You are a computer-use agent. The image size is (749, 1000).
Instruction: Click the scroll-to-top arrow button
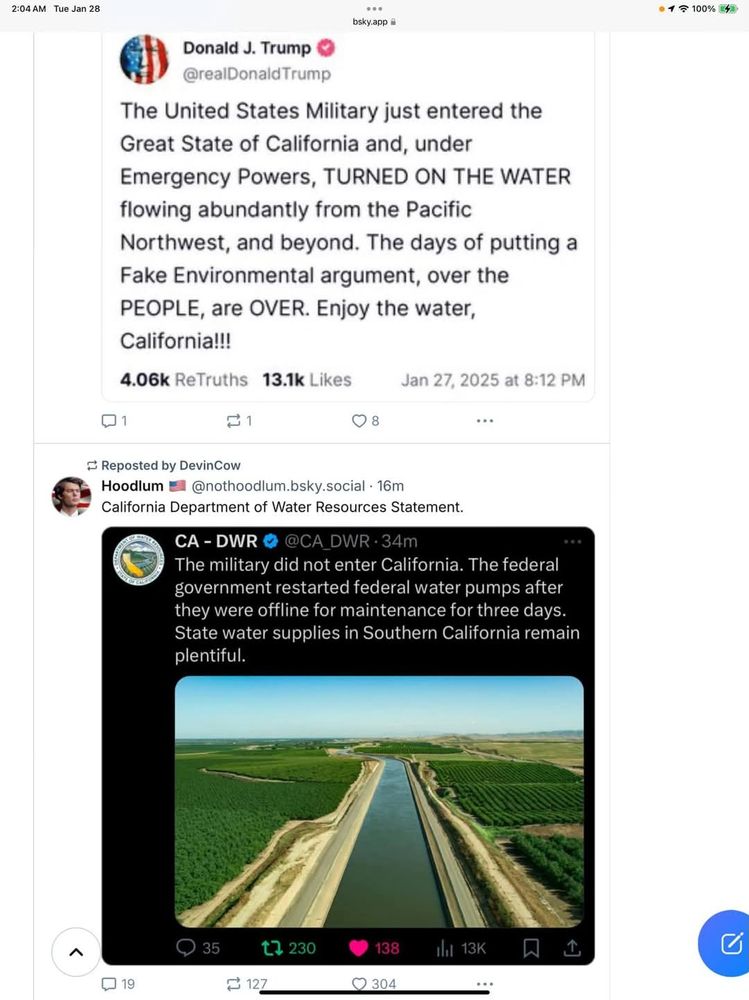point(75,952)
